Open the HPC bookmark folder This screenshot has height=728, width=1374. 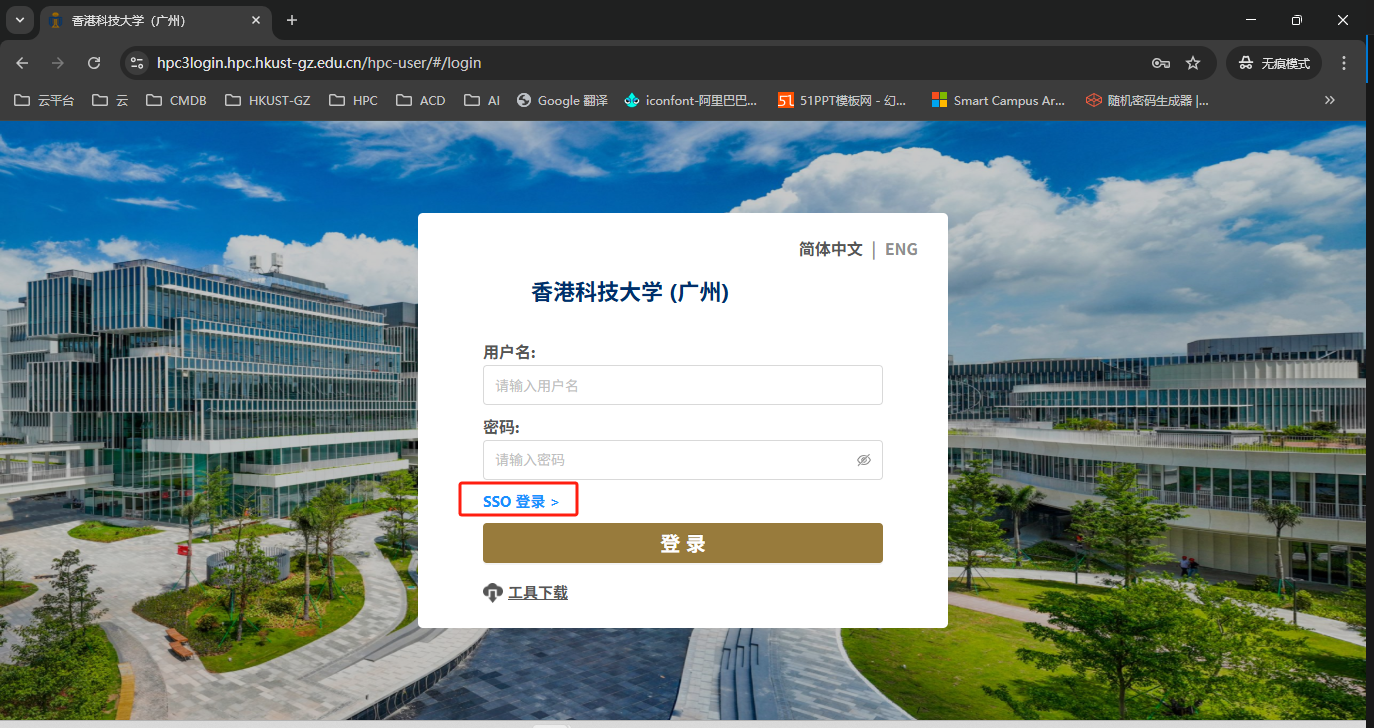click(x=353, y=100)
